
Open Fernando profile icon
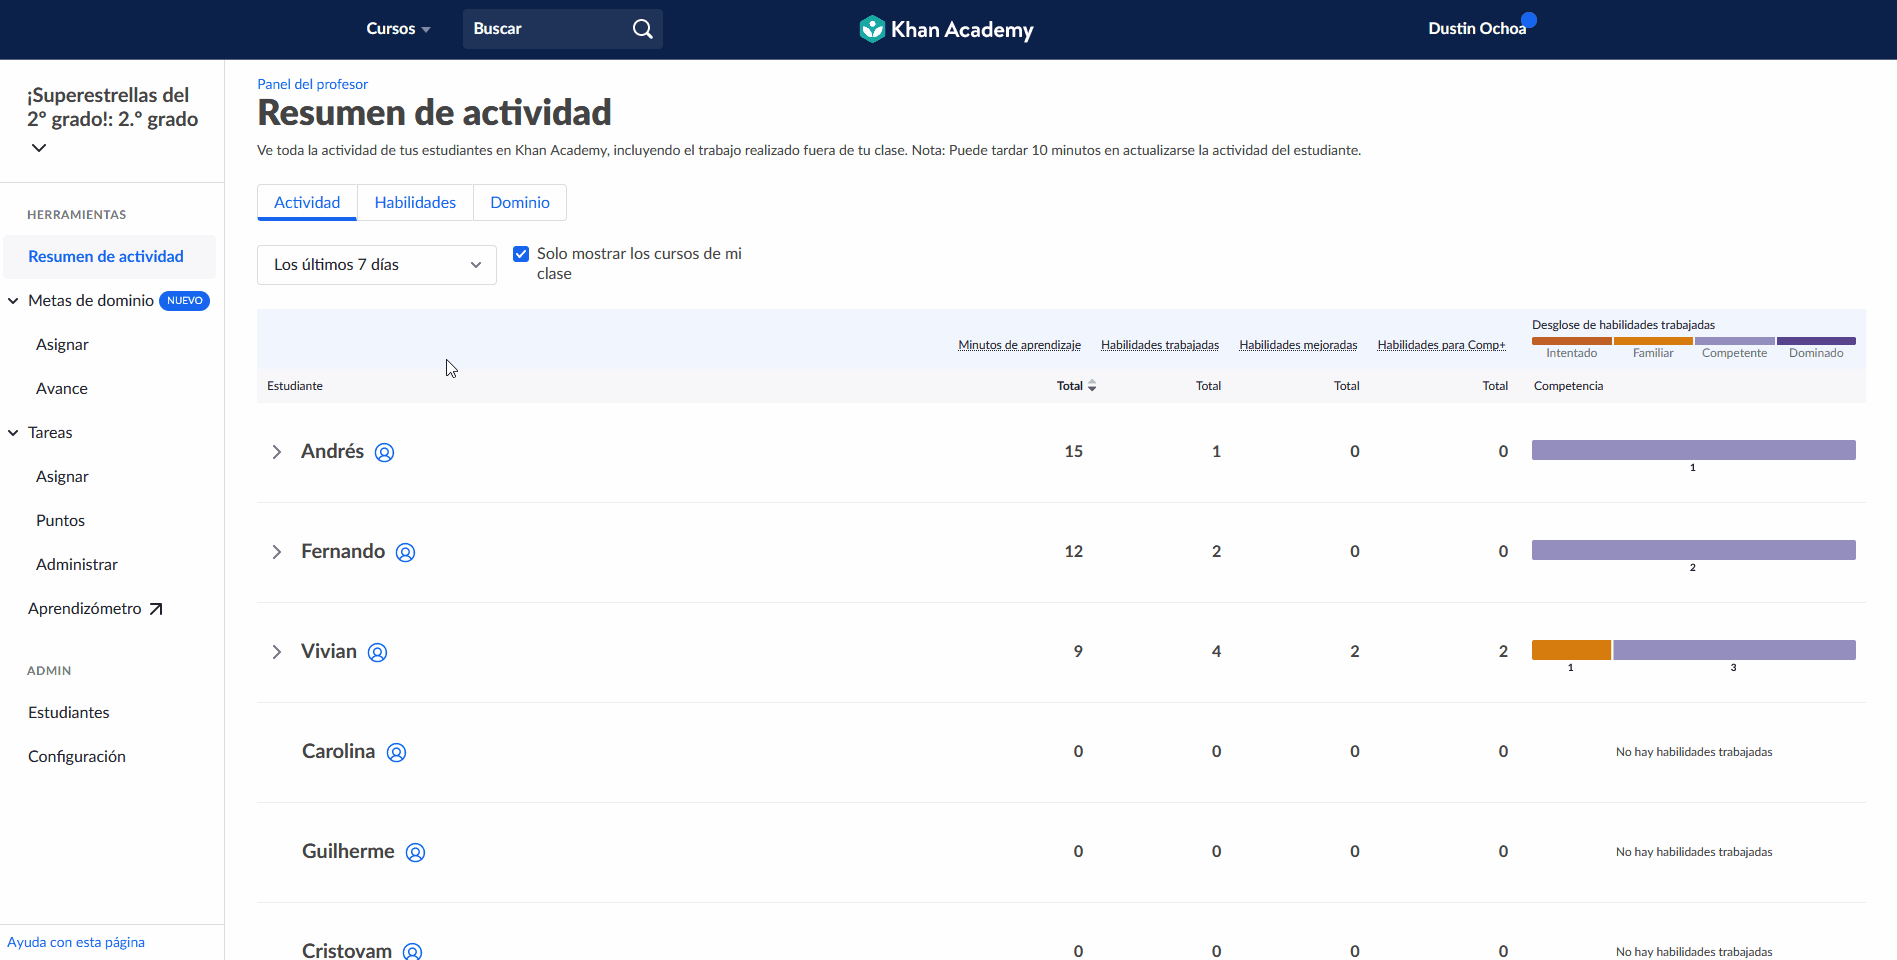click(405, 552)
